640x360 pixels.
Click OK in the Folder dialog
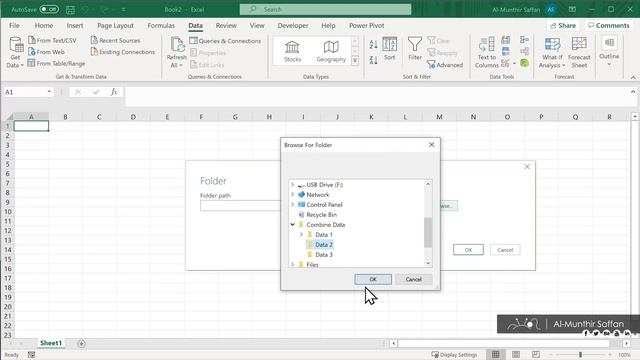pos(468,250)
